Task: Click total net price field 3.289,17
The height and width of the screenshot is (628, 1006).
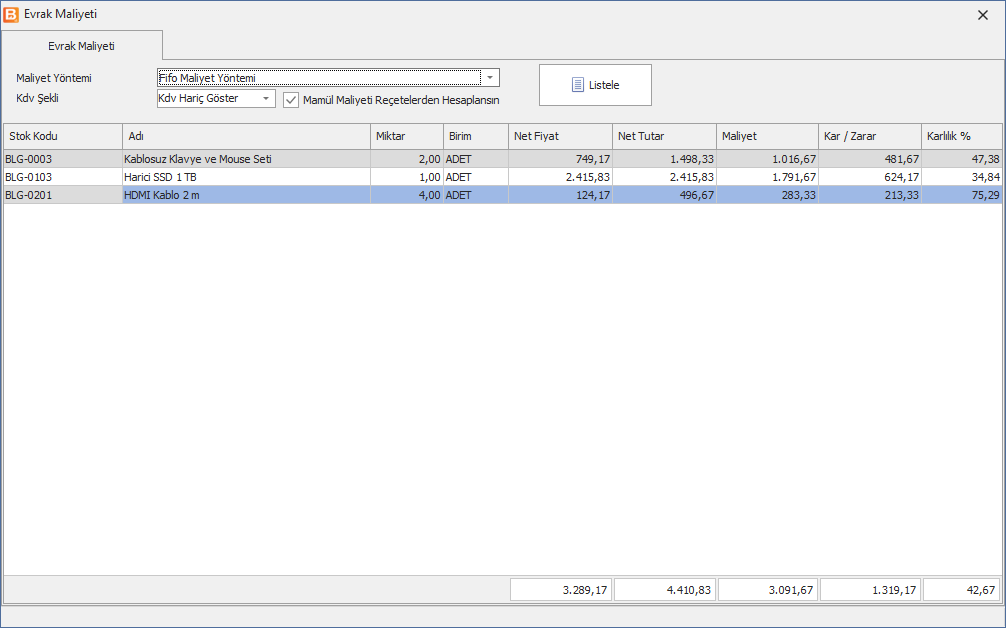Action: pos(561,590)
